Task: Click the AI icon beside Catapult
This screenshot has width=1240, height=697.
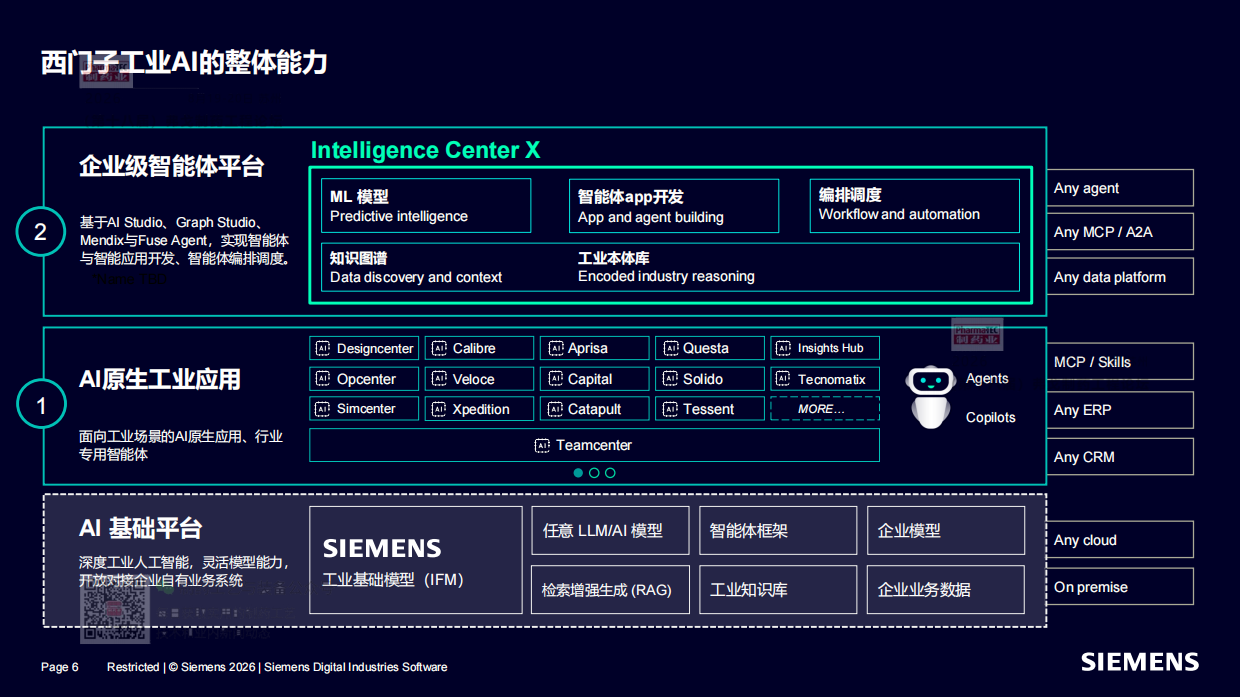Action: pos(556,409)
